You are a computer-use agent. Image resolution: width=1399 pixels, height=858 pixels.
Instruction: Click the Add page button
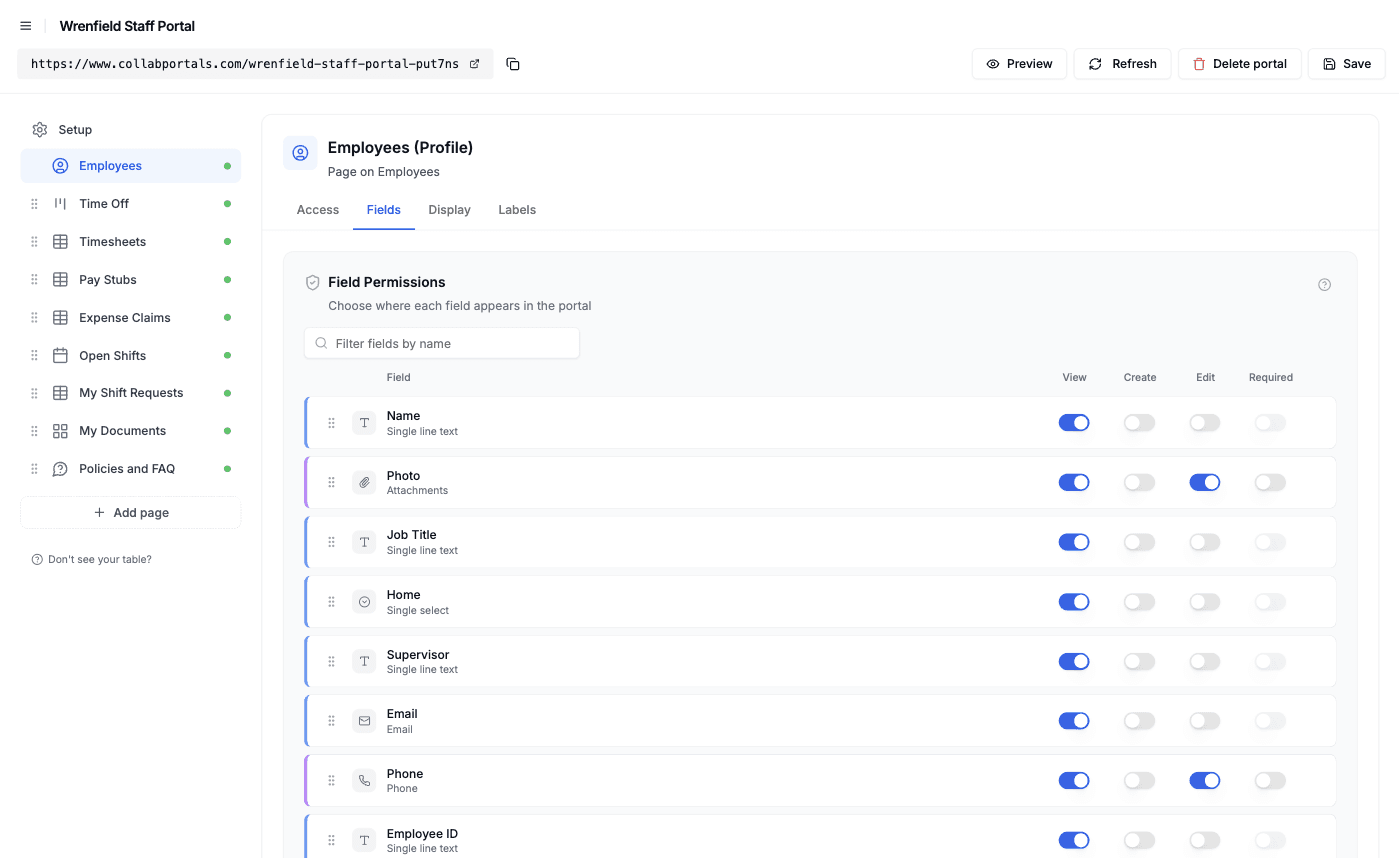point(131,513)
